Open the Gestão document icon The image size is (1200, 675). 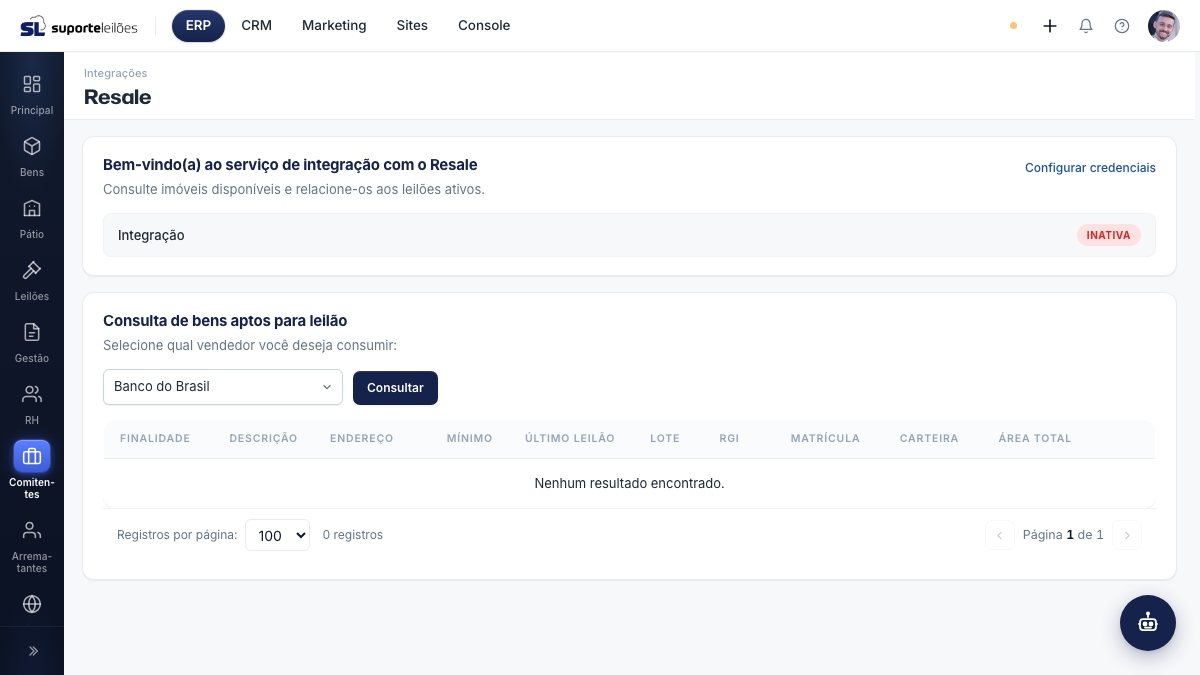tap(32, 332)
